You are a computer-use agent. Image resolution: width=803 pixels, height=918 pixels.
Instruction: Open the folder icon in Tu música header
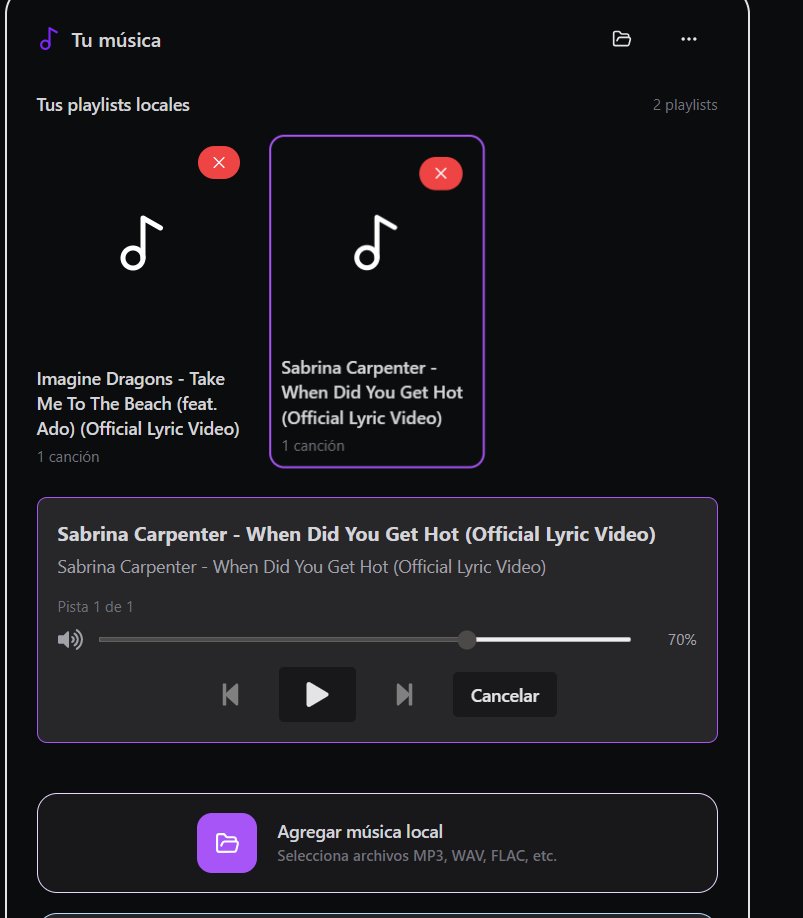(x=621, y=39)
